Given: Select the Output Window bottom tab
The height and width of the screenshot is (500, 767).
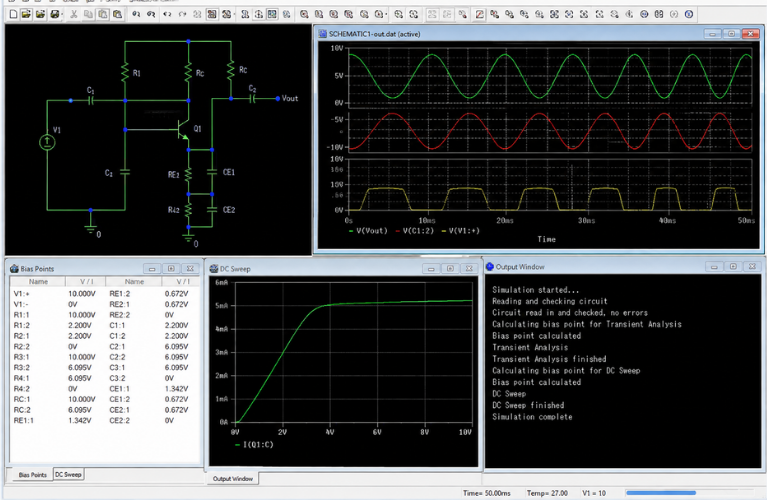Looking at the screenshot, I should tap(232, 478).
